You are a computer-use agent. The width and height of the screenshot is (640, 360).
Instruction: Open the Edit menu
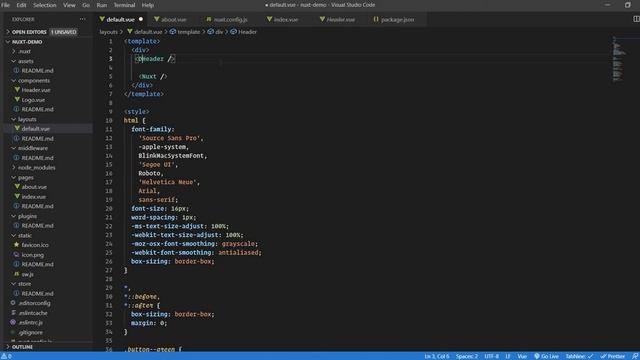click(21, 5)
